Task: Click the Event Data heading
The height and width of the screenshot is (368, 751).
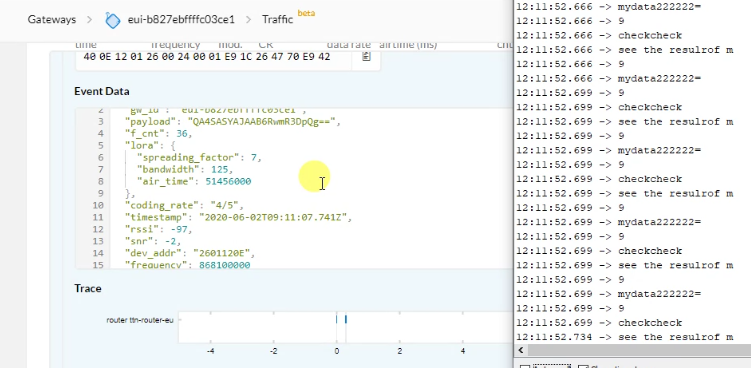Action: pos(102,91)
